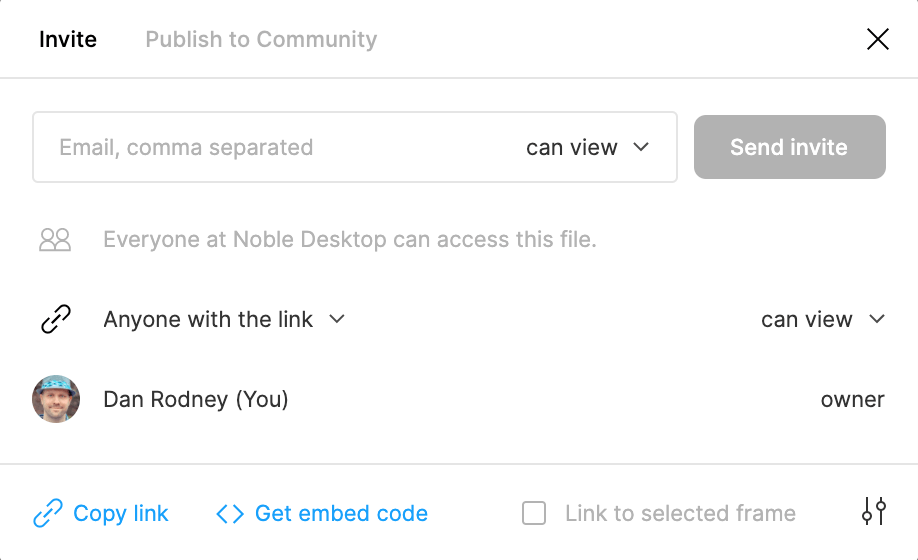Click Dan Rodney's profile avatar
Screen dimensions: 918x560
[x=56, y=400]
